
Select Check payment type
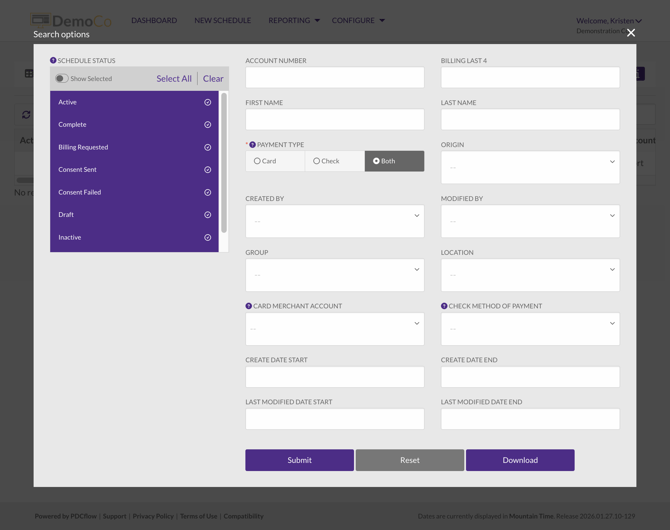(x=335, y=161)
